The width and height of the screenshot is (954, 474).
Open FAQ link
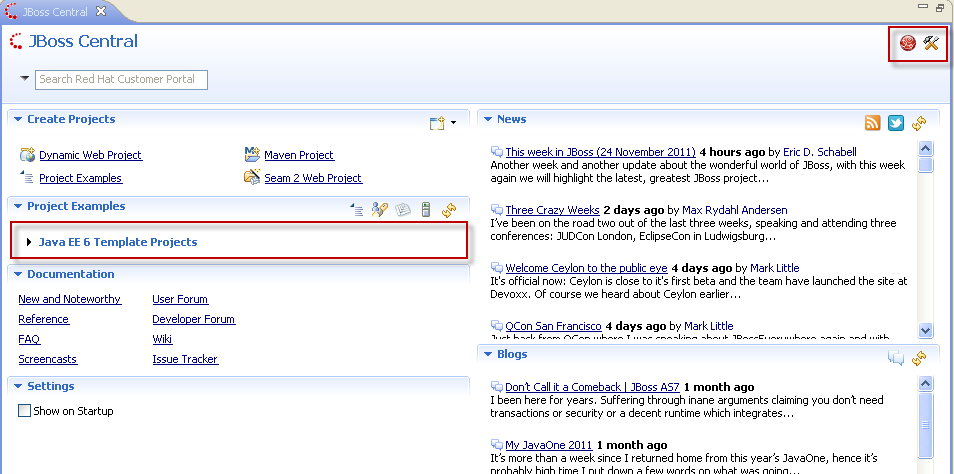pos(29,340)
